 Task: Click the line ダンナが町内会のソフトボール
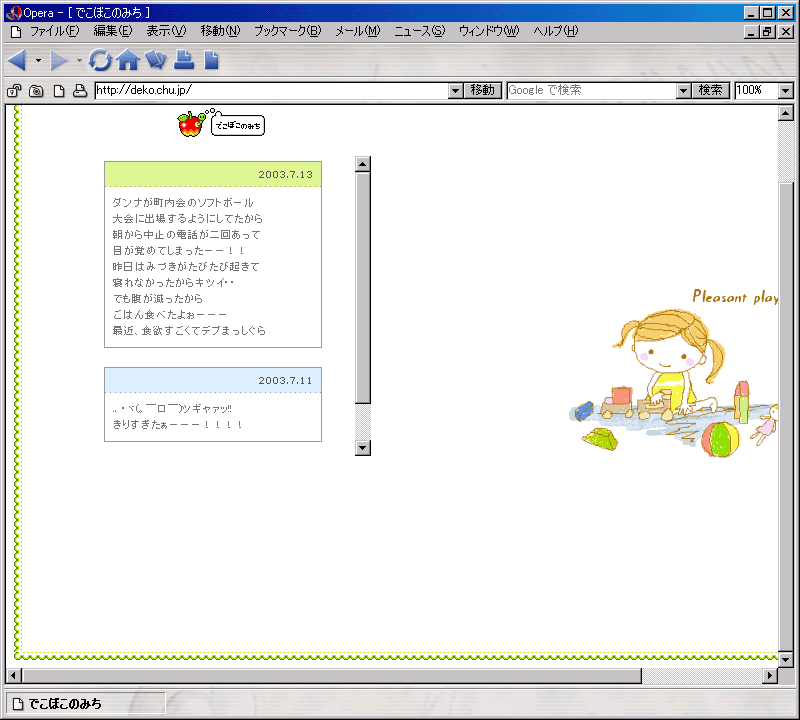[183, 203]
